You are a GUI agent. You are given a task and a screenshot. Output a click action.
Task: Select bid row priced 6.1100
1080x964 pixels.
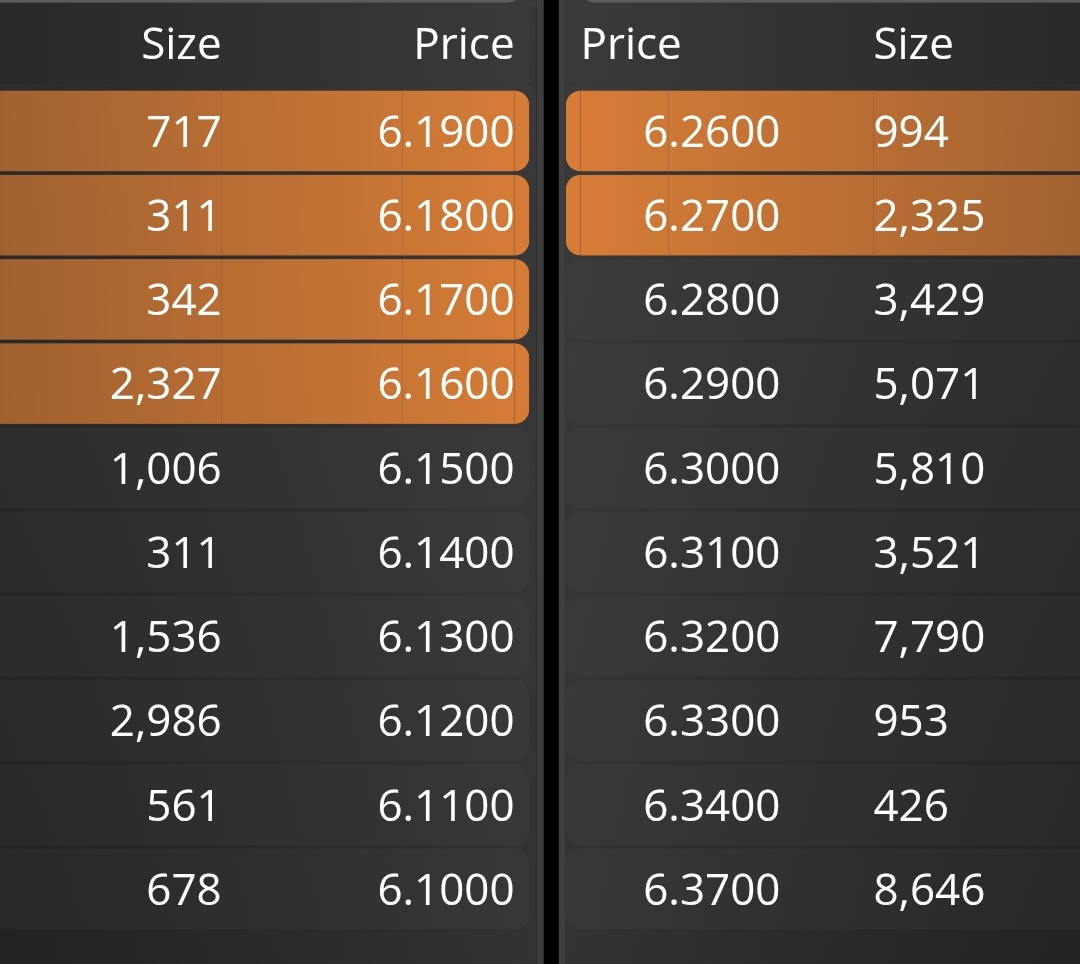264,805
